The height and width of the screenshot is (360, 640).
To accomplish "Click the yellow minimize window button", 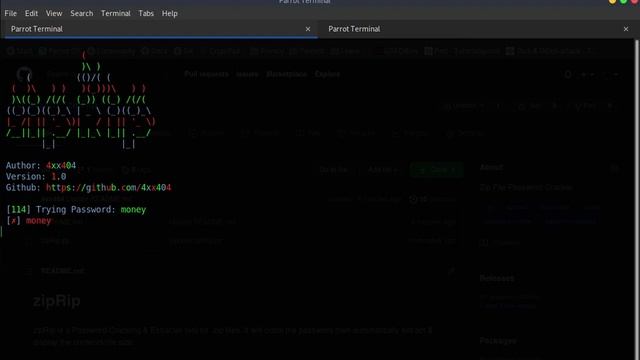I will pos(612,1).
